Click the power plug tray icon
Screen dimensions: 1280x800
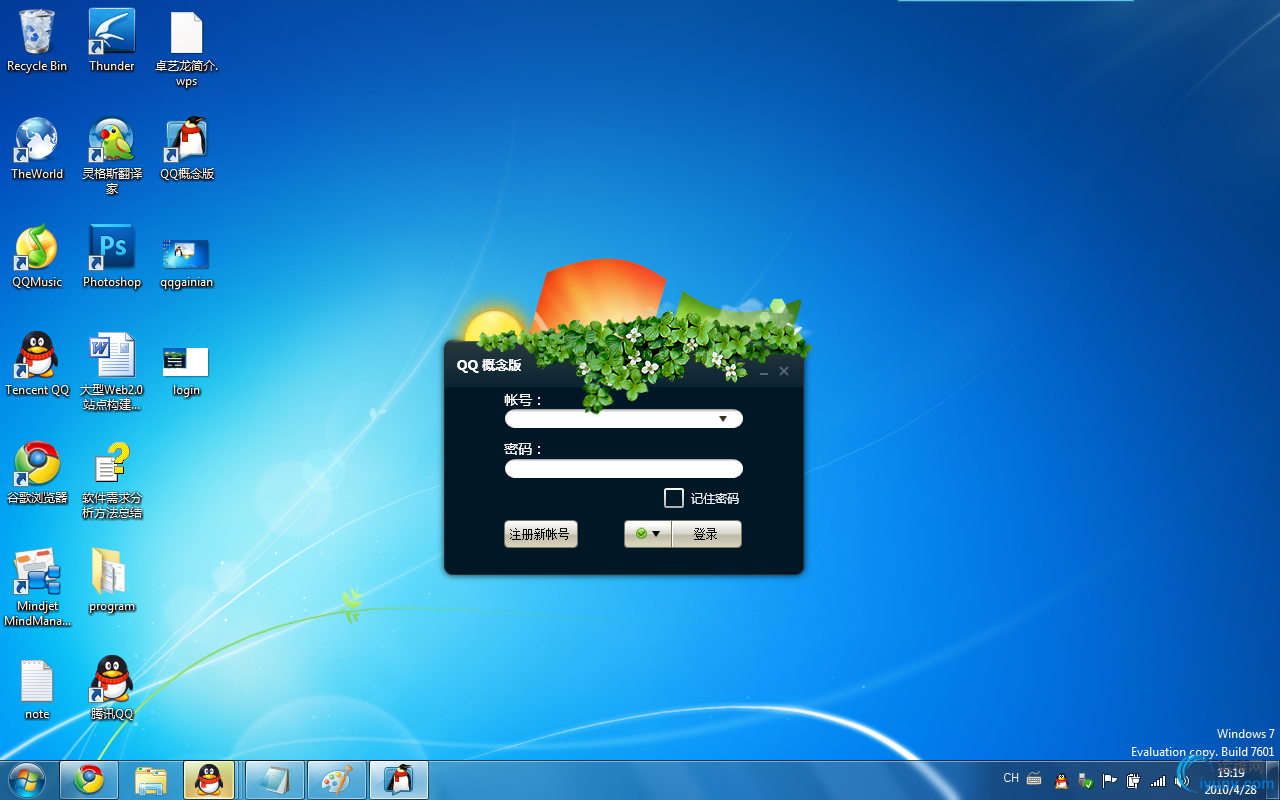pos(1133,781)
